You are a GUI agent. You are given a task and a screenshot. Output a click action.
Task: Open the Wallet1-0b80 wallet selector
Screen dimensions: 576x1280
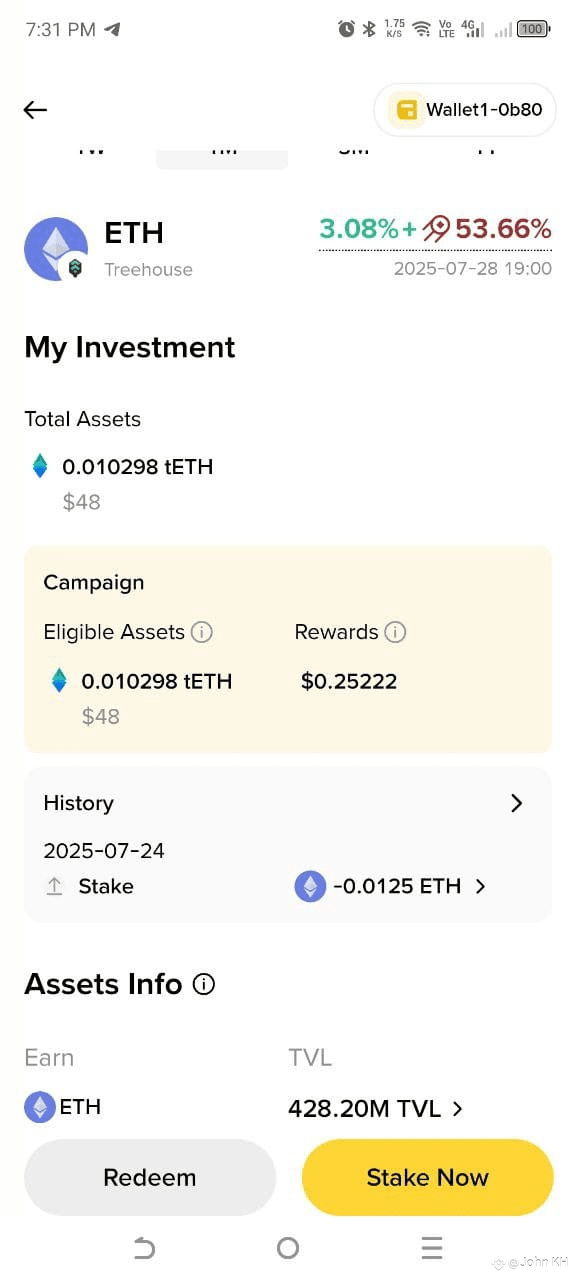465,110
